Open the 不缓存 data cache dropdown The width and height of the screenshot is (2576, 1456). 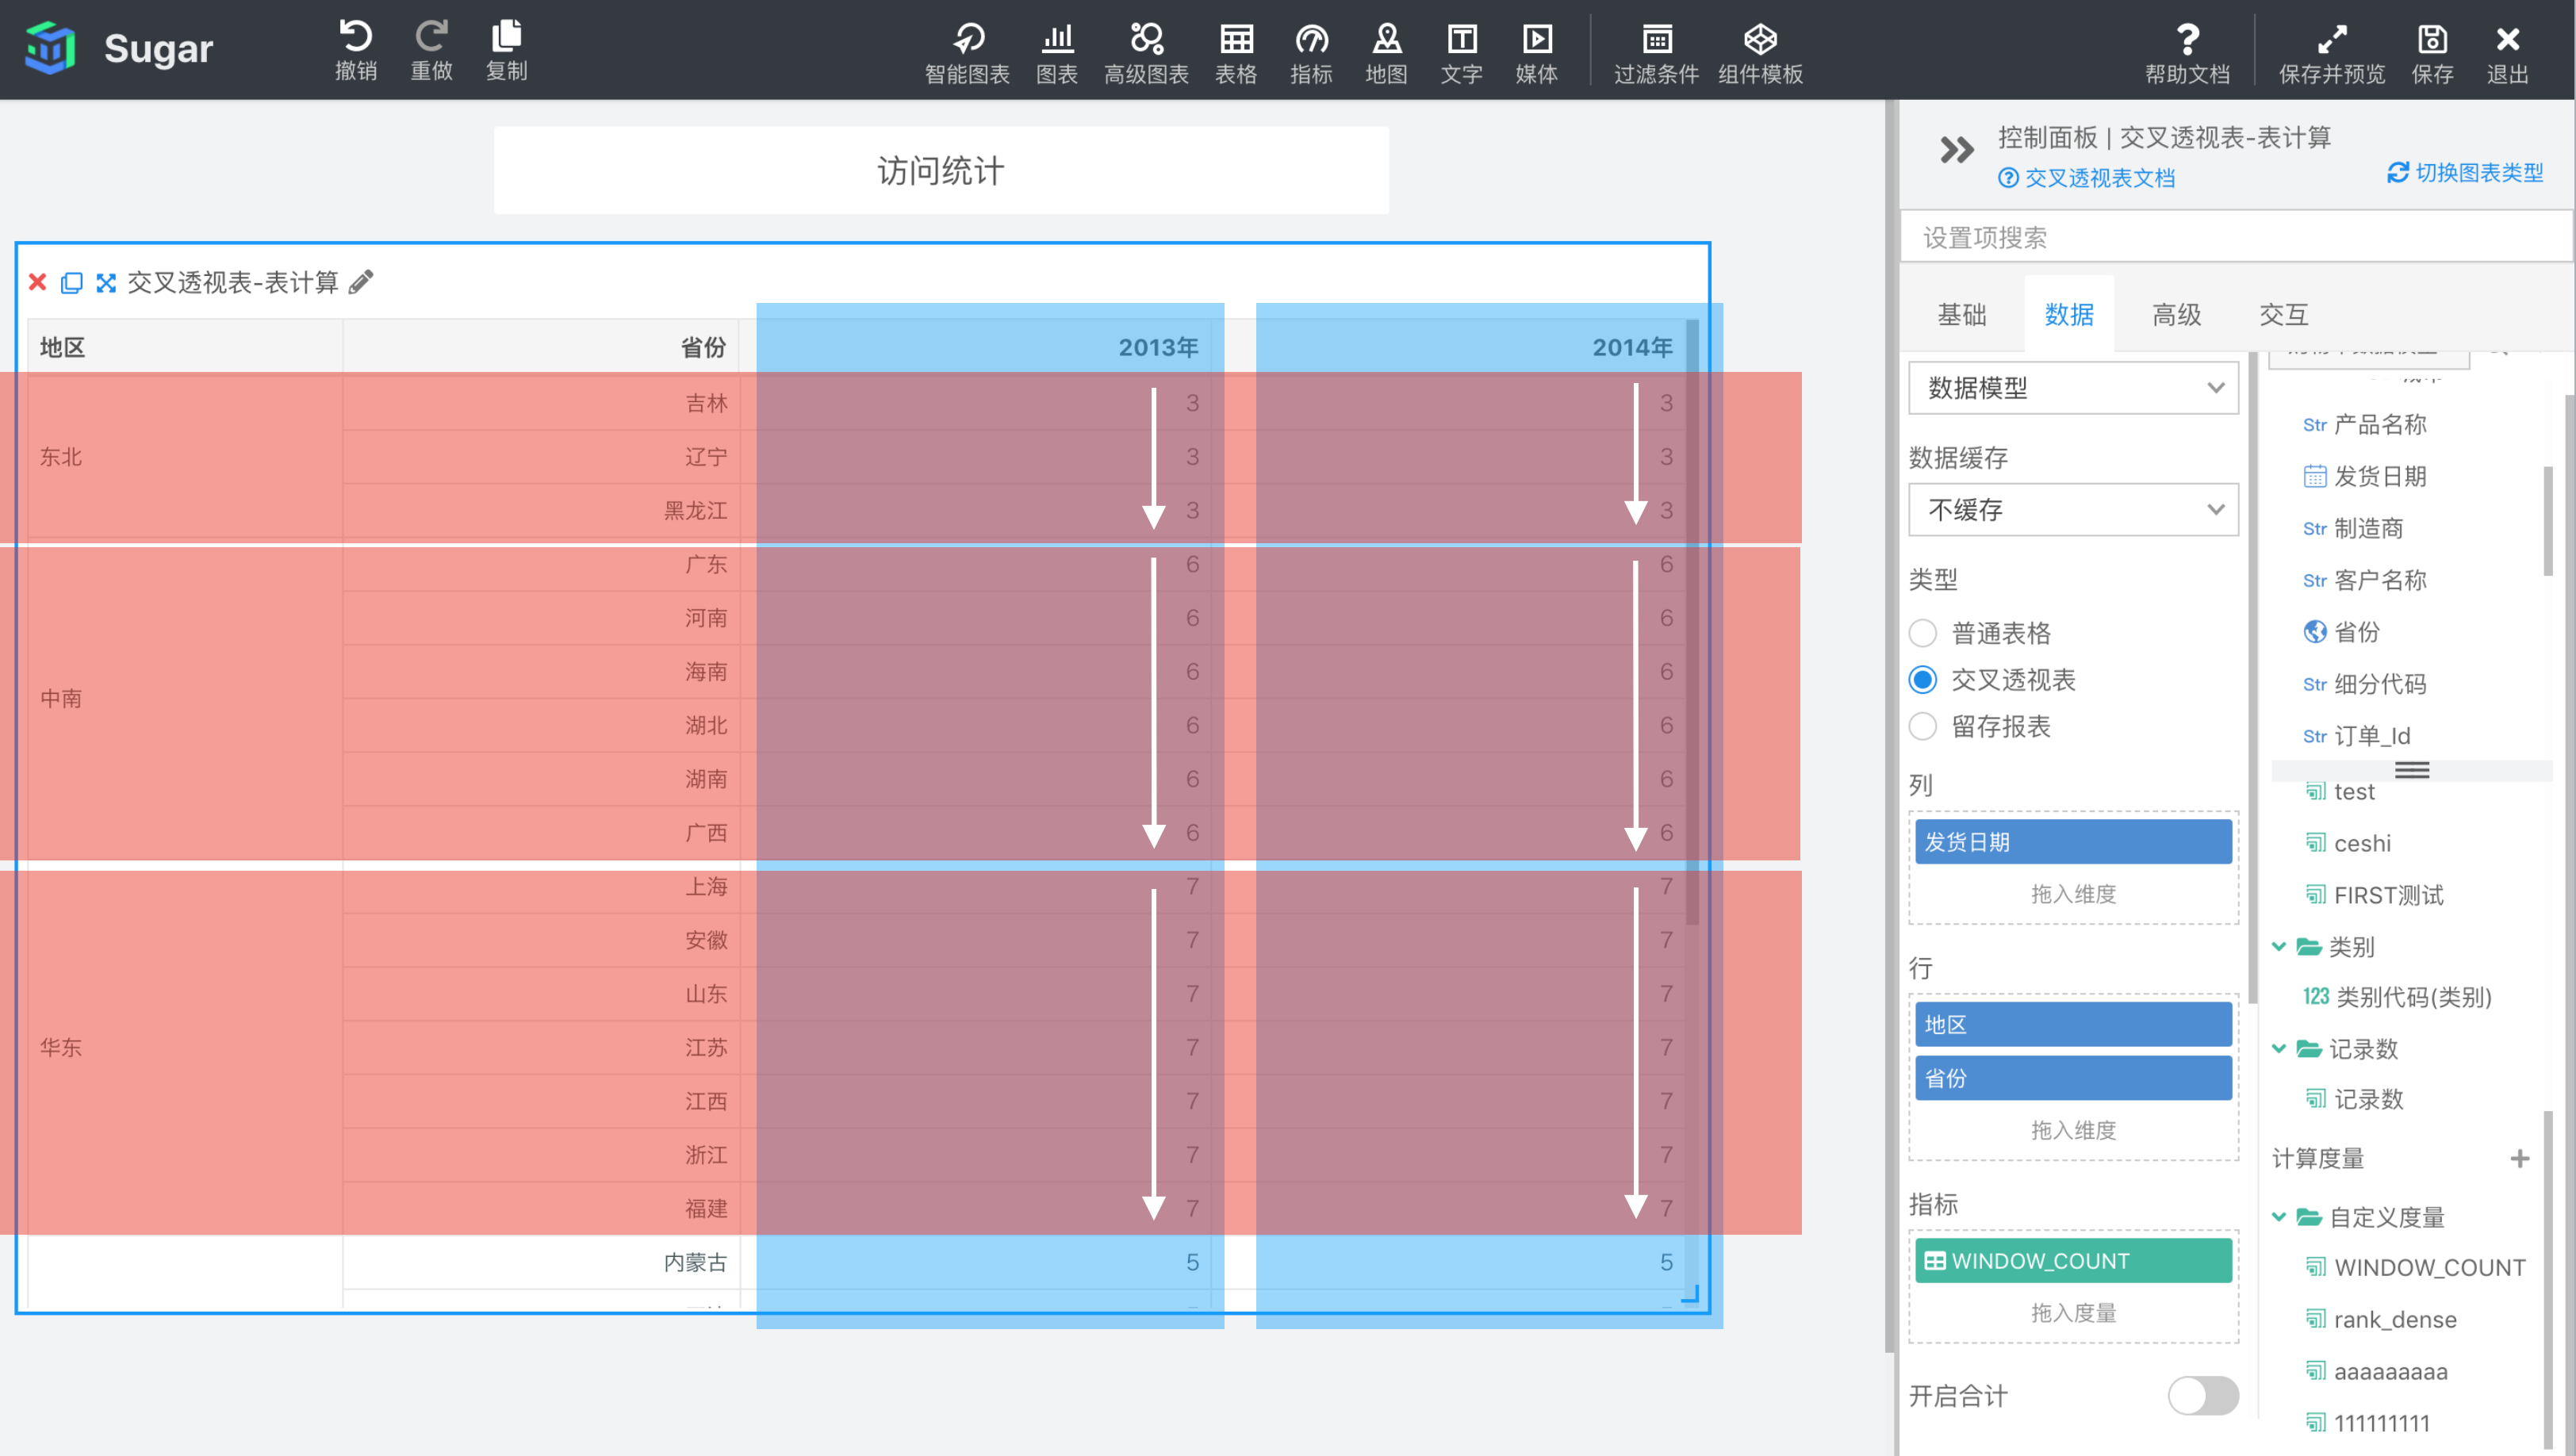[2073, 510]
